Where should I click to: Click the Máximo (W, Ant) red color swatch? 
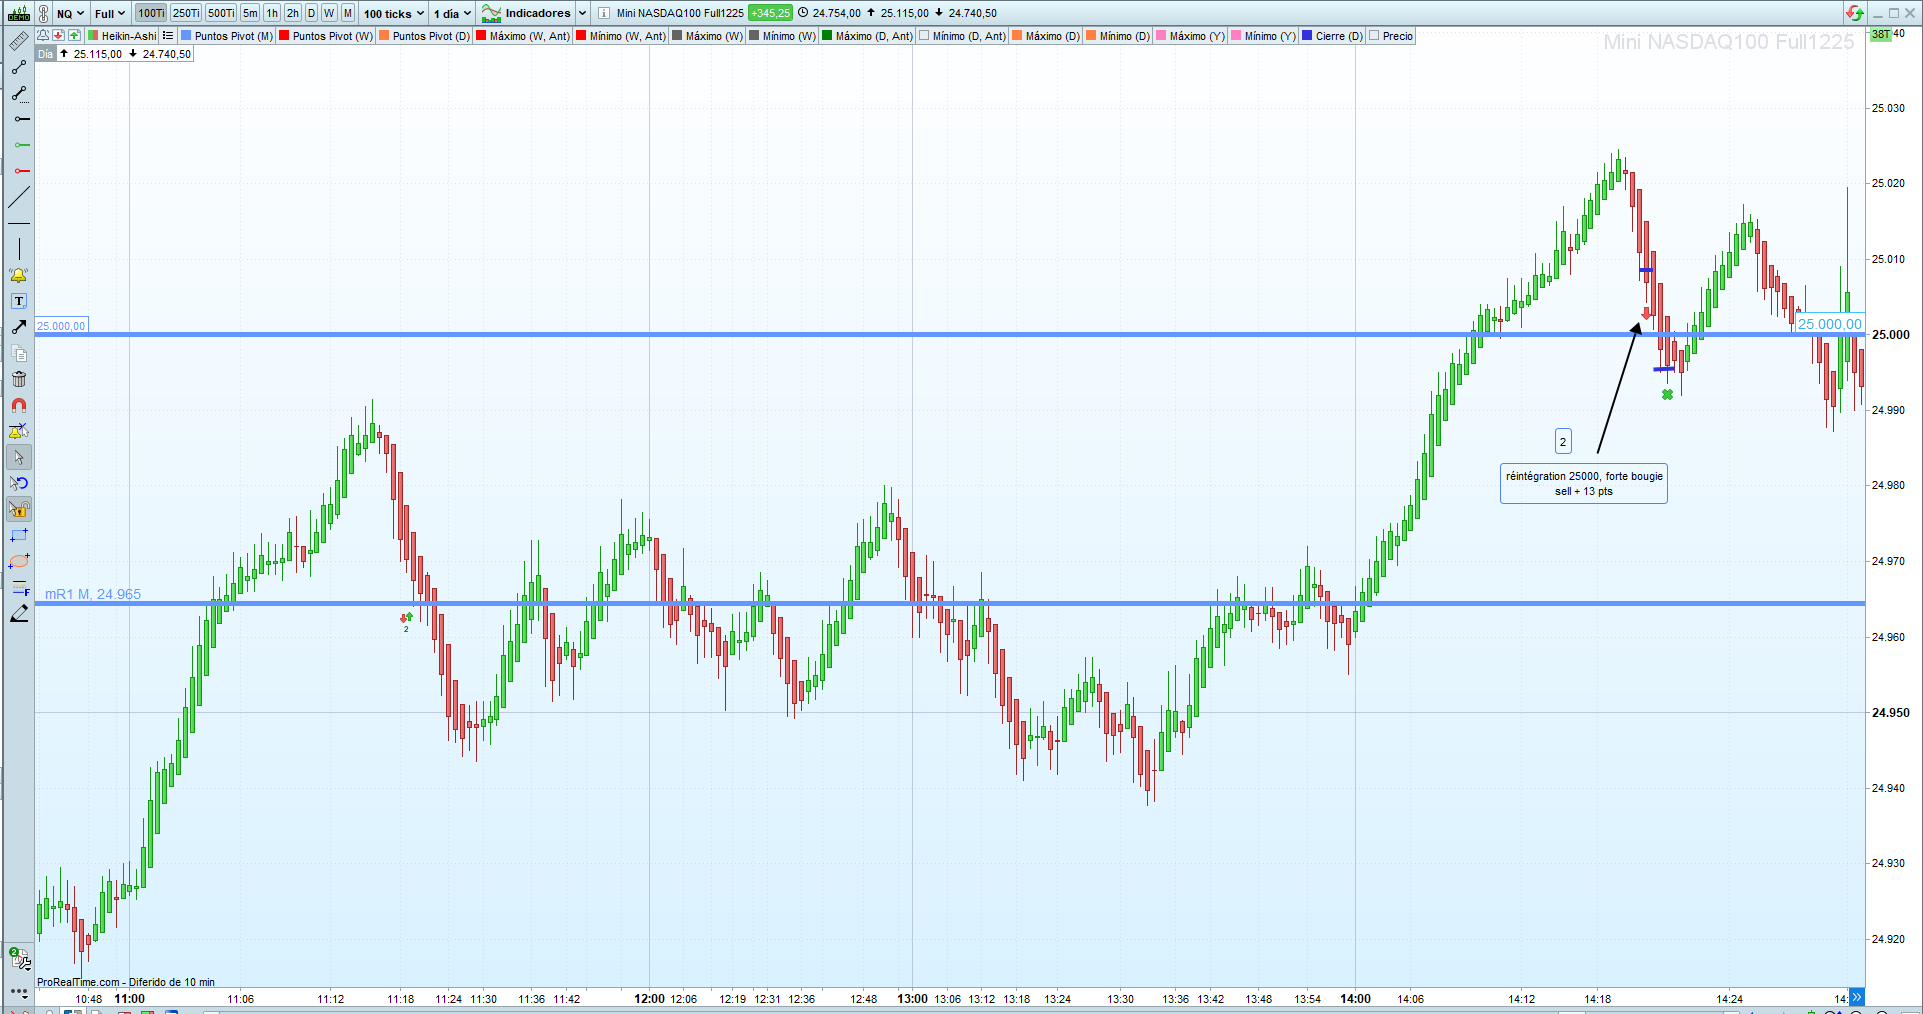point(481,36)
